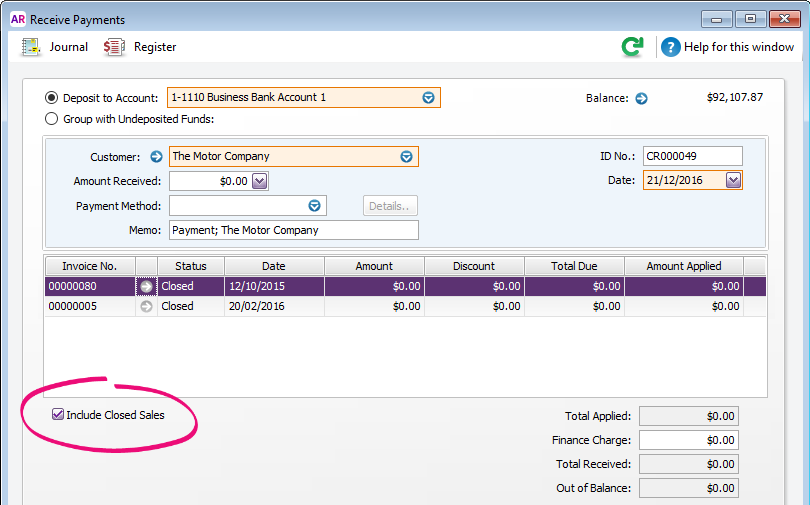The image size is (810, 505).
Task: Open the Payment Method dropdown
Action: point(314,206)
